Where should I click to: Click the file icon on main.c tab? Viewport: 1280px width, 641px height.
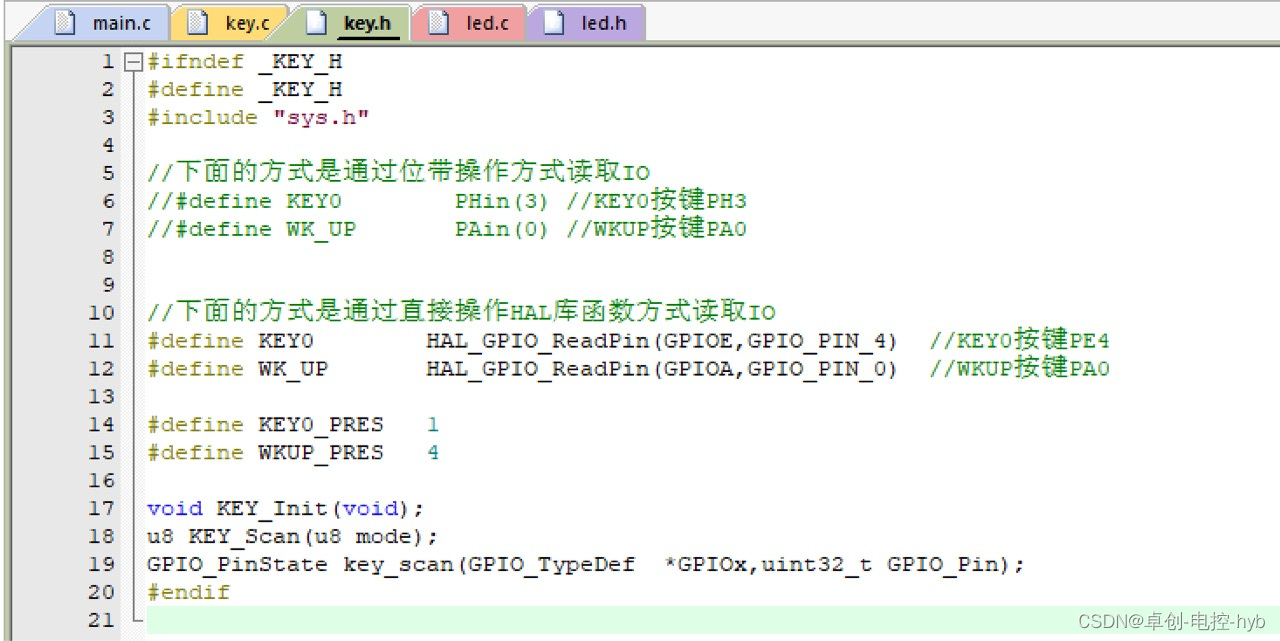(x=65, y=22)
